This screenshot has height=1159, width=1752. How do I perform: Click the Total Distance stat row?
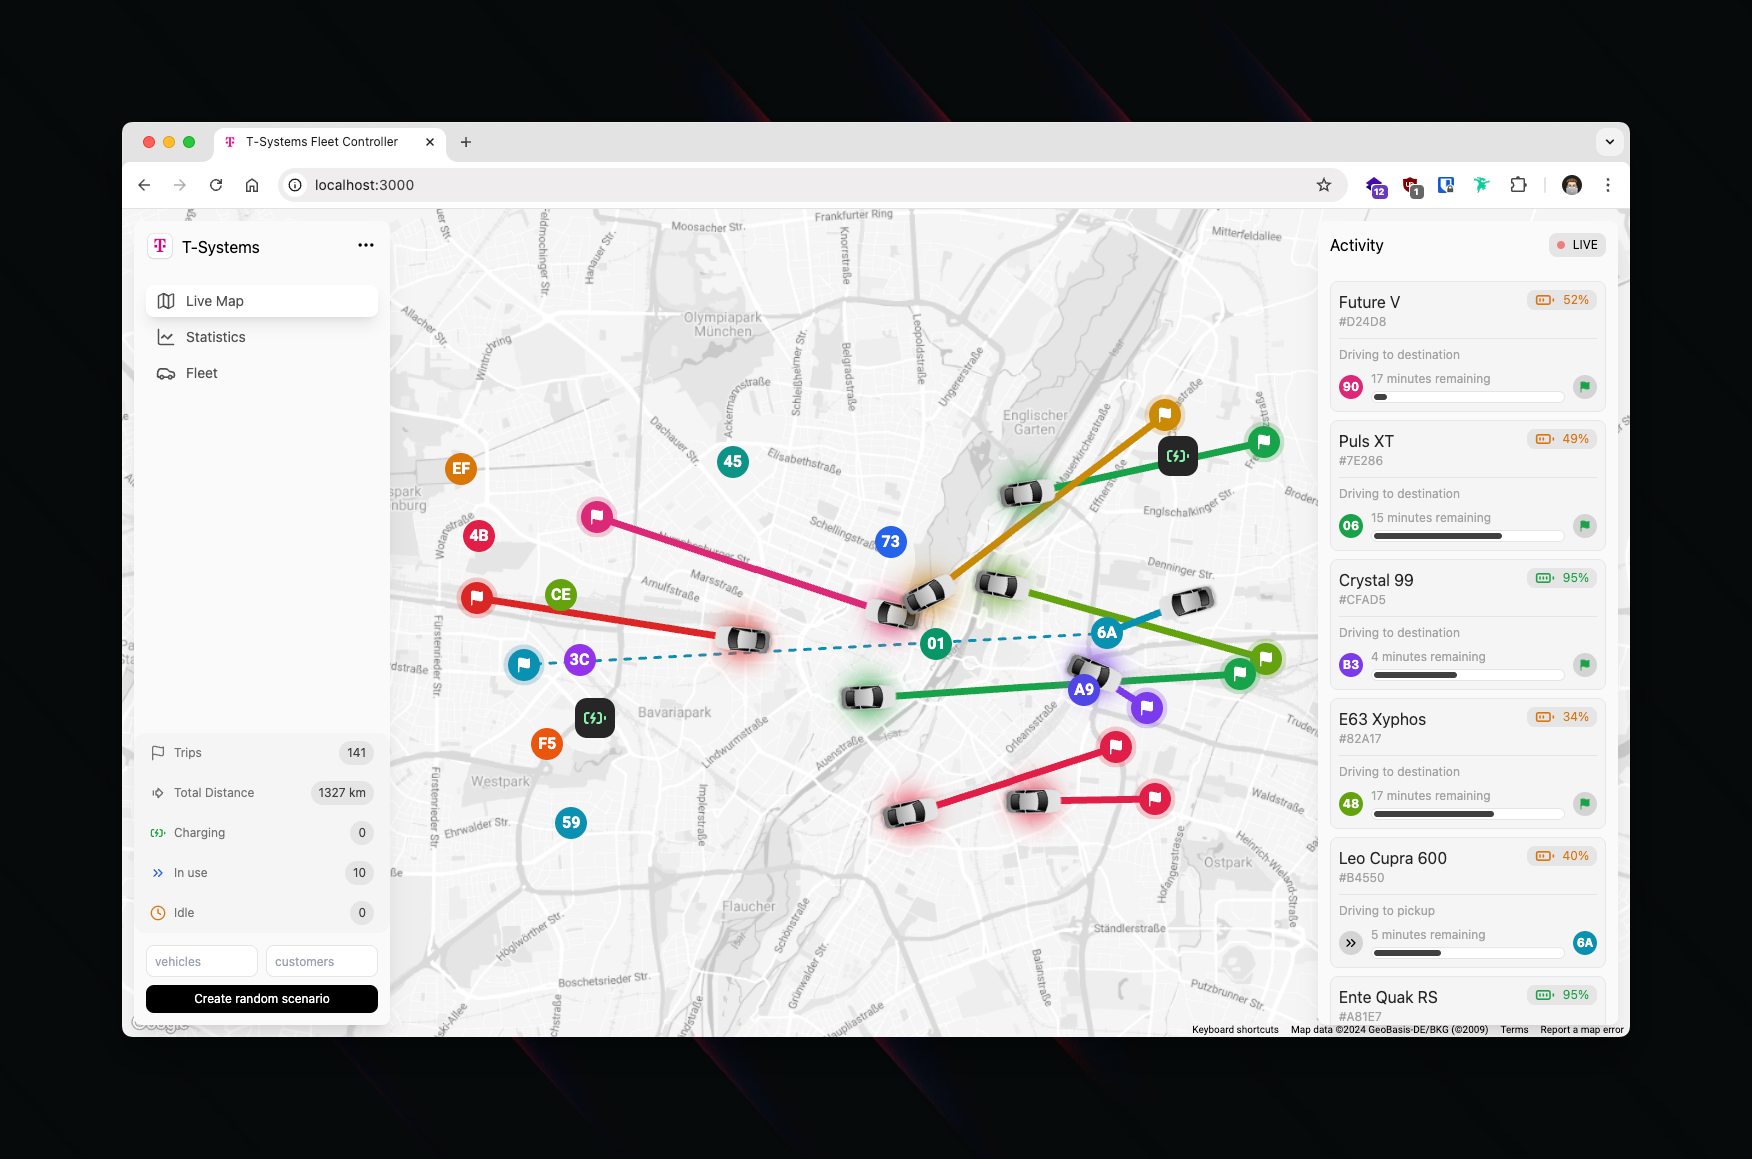coord(262,793)
